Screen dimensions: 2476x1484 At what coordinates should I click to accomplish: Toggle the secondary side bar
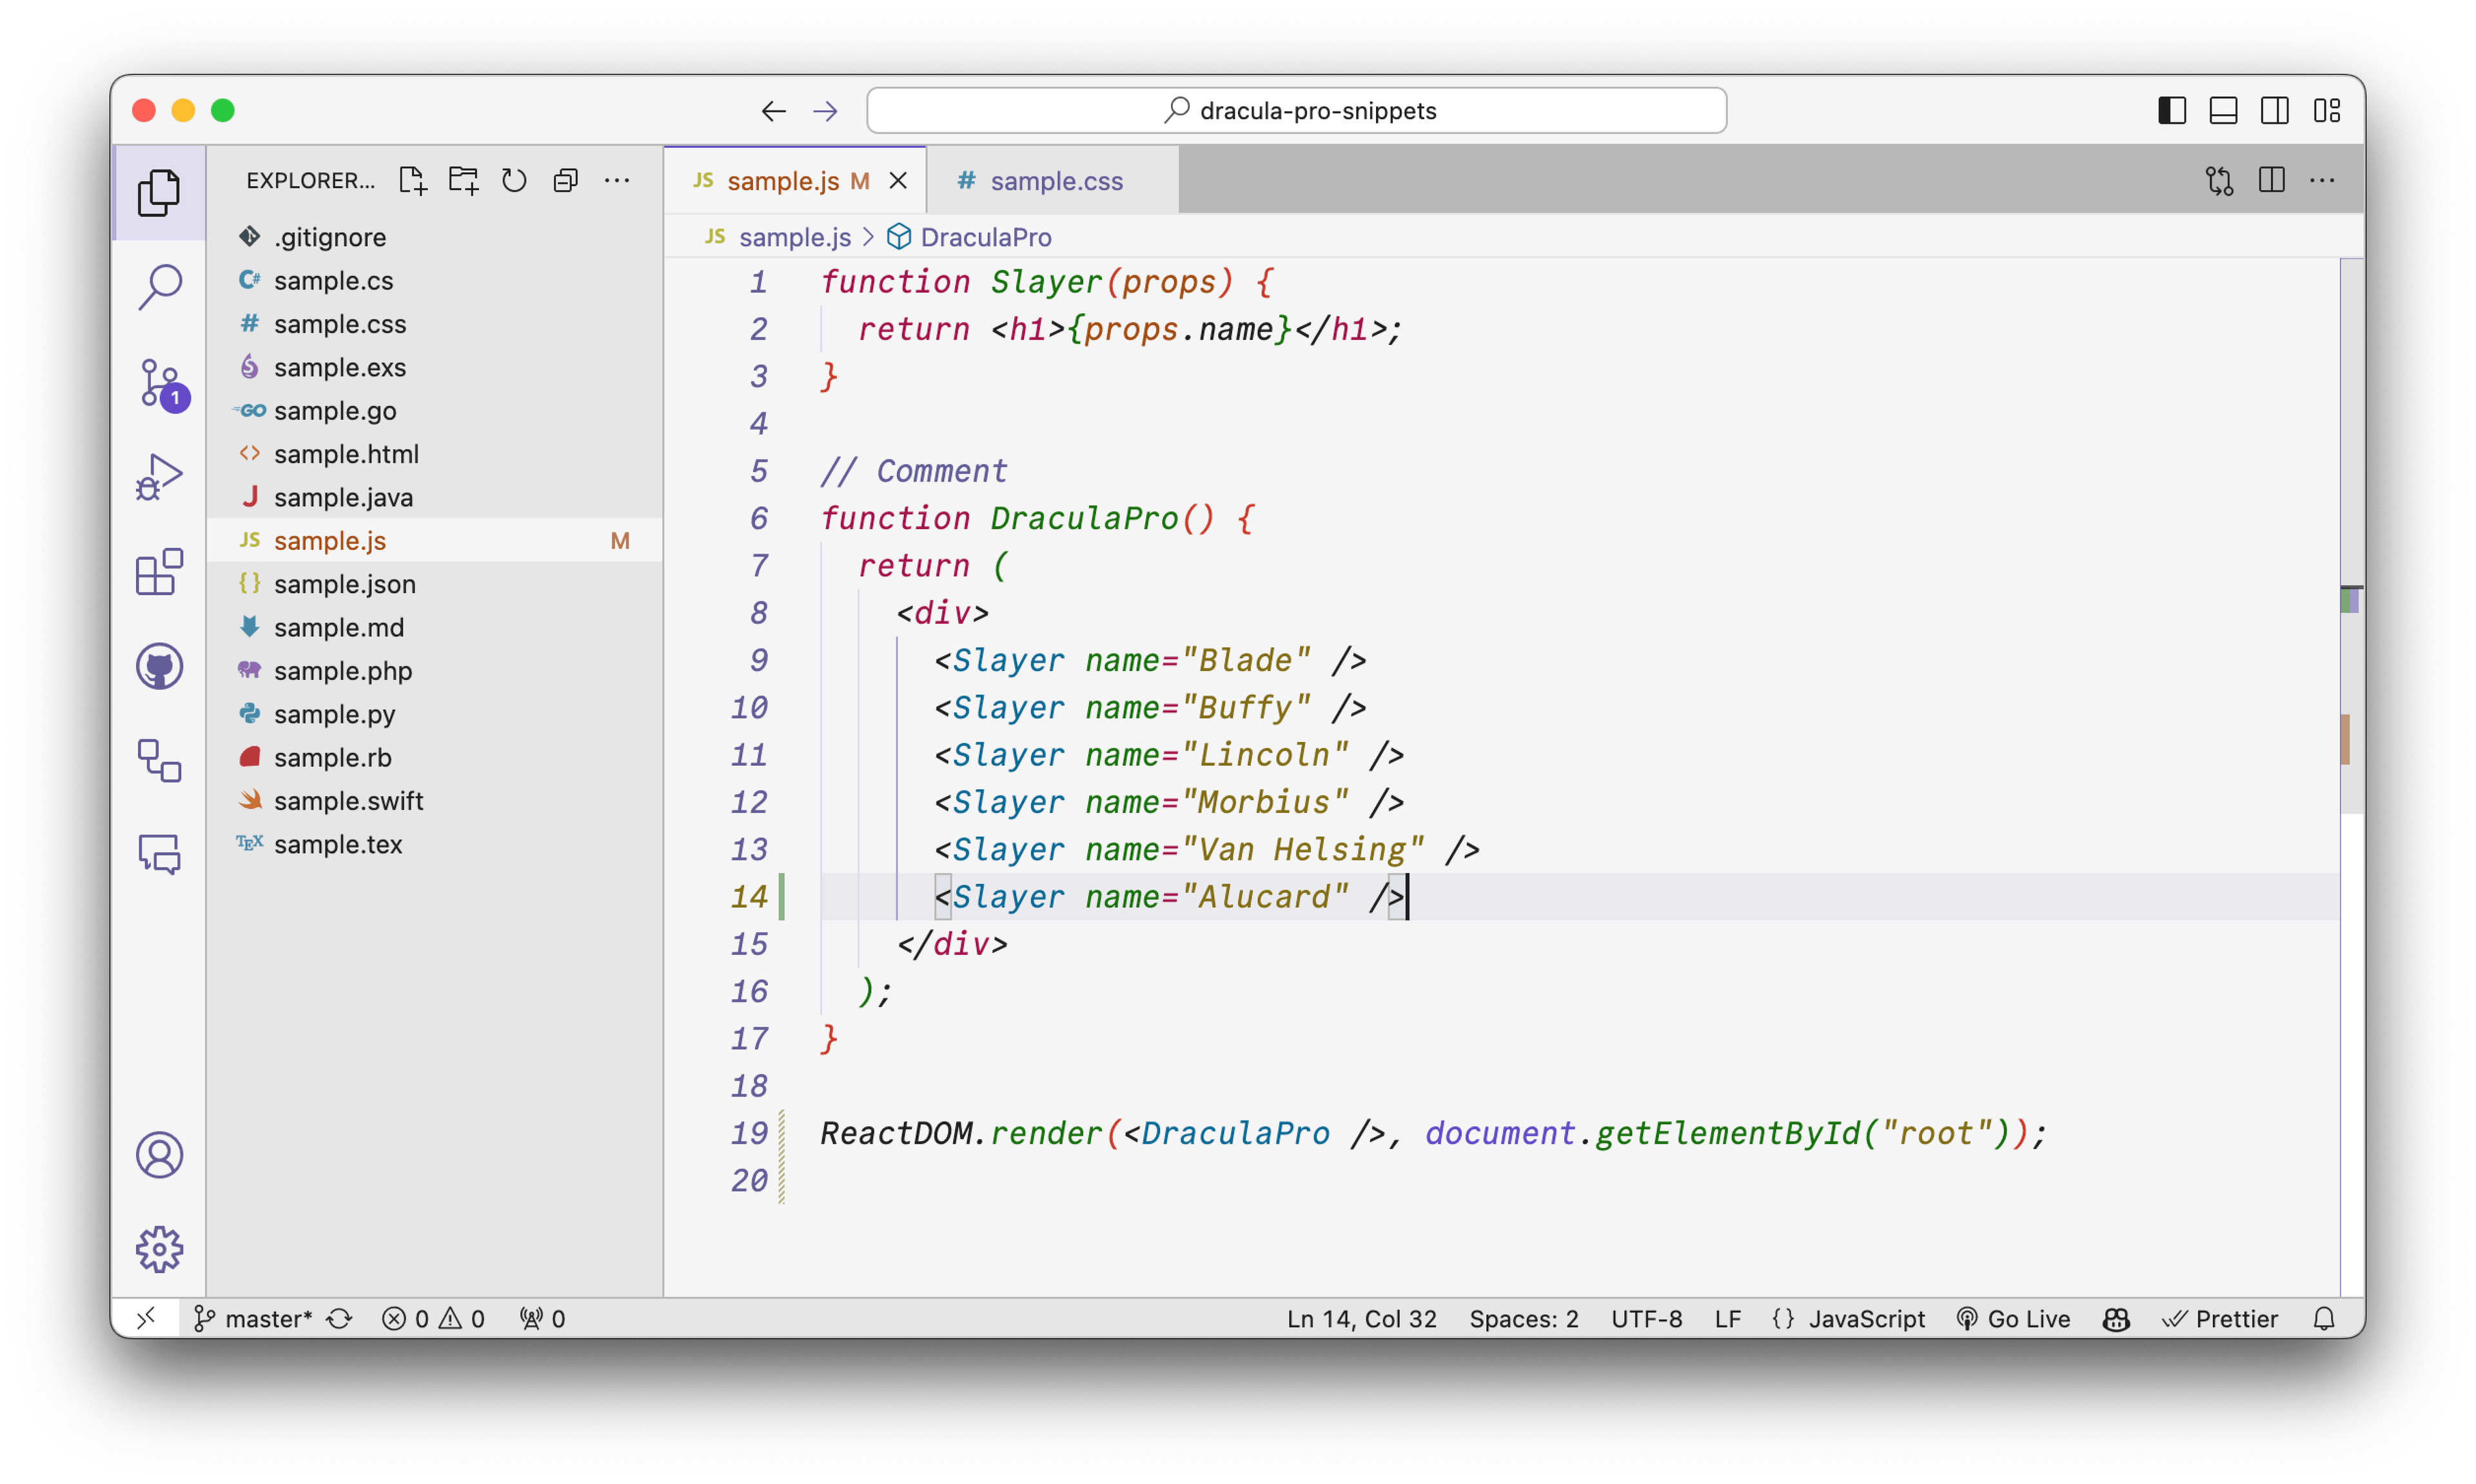tap(2275, 110)
